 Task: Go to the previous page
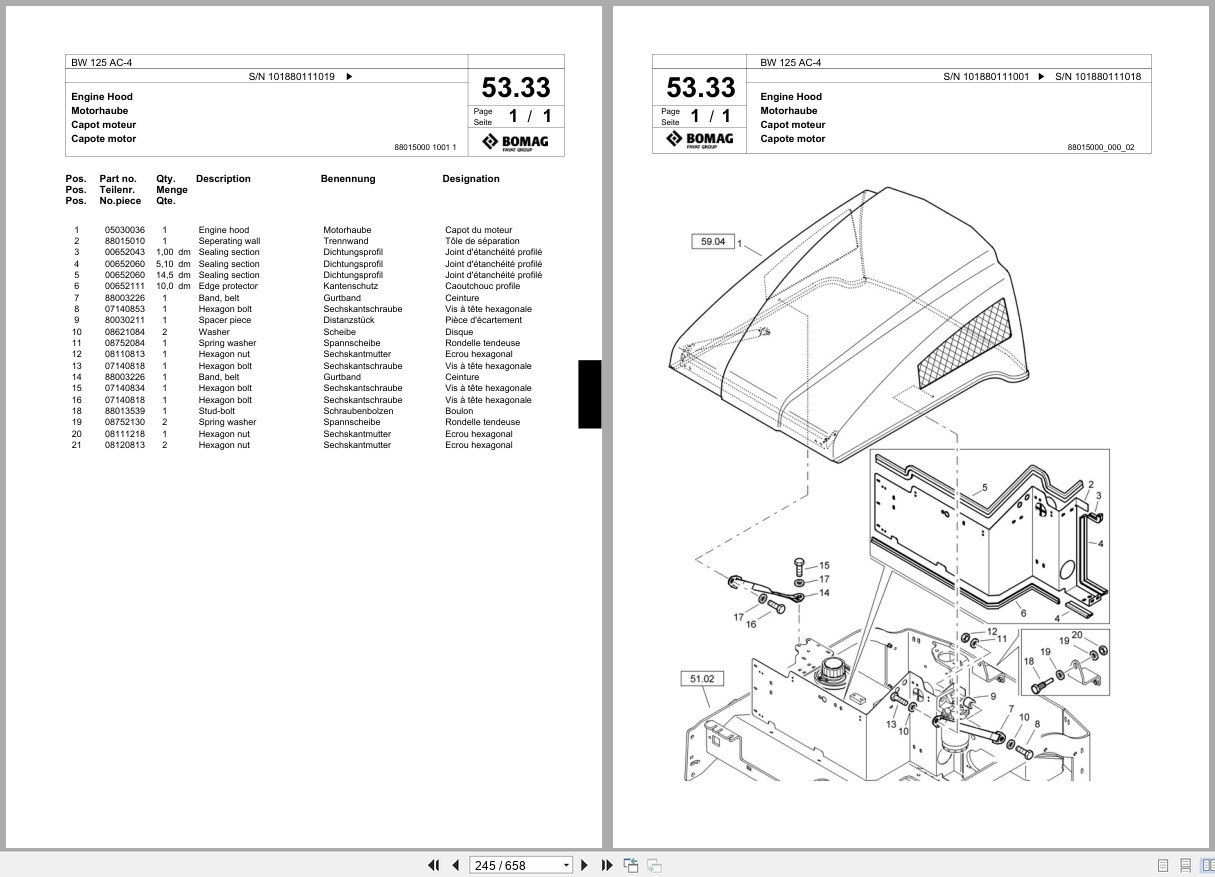tap(455, 865)
